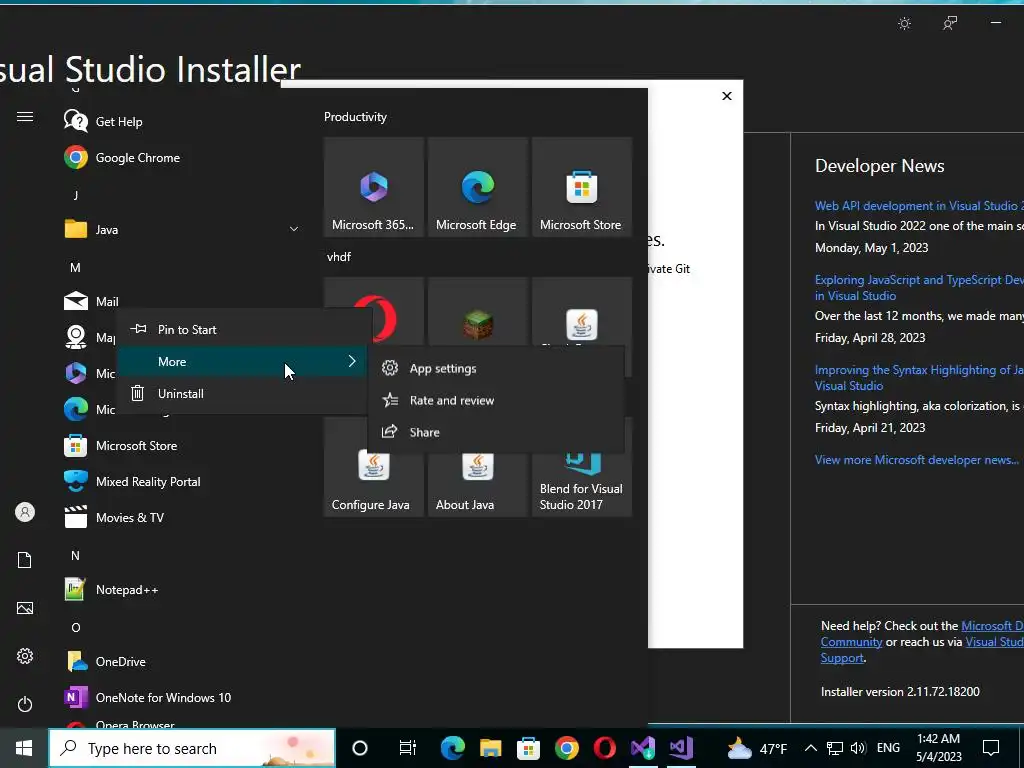Screen dimensions: 1024x768
Task: Open Settings gear in Start sidebar
Action: point(25,656)
